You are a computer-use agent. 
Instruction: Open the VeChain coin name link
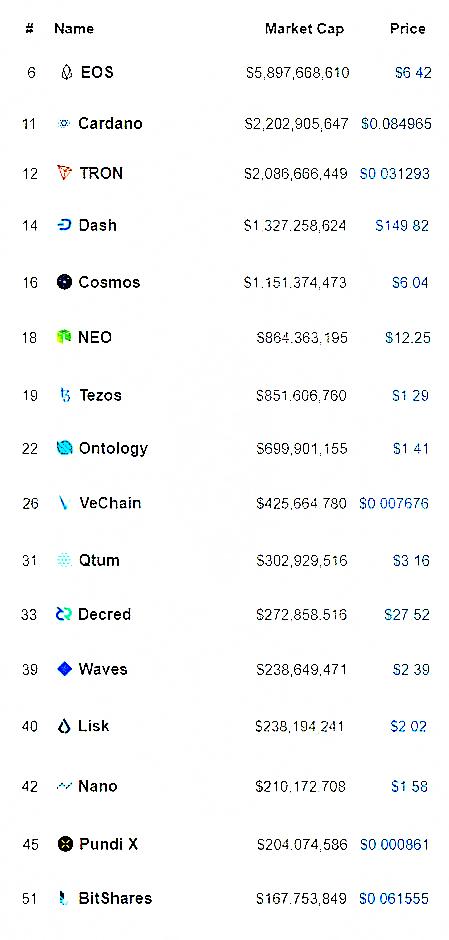[x=110, y=502]
